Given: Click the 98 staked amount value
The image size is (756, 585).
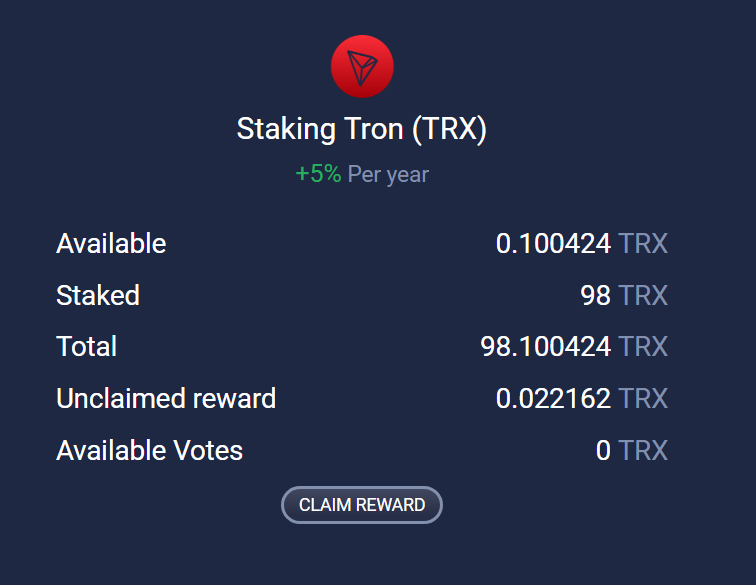Looking at the screenshot, I should click(x=595, y=295).
